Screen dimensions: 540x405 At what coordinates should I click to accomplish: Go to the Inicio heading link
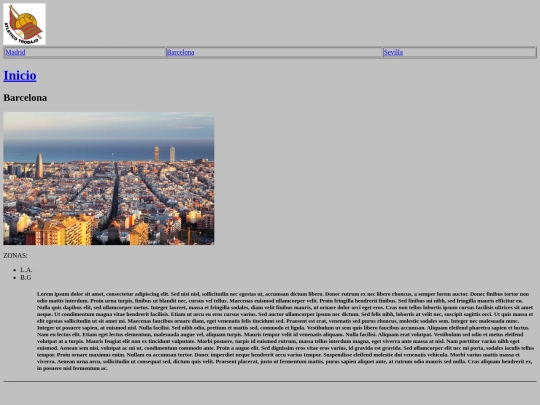[20, 76]
